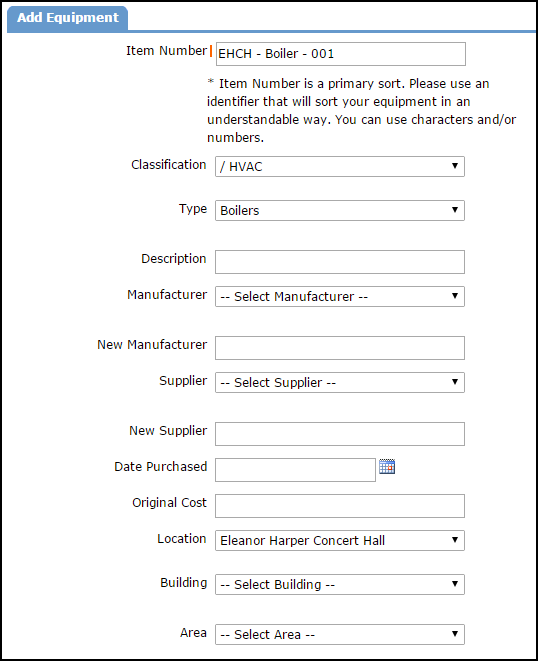The width and height of the screenshot is (538, 661).
Task: Click into the Item Number field
Action: 341,54
